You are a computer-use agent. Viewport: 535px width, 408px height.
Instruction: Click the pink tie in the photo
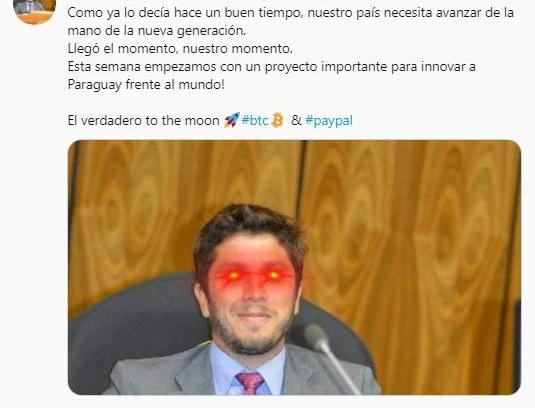250,383
